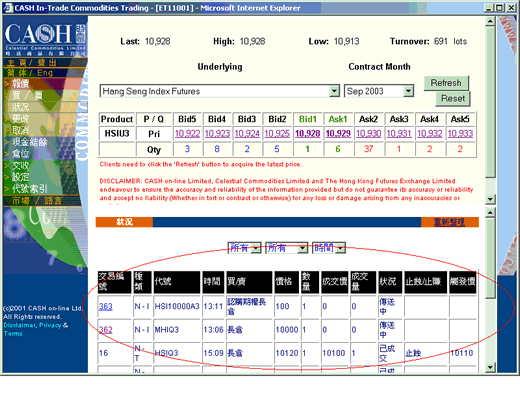
Task: Click the Reset button
Action: tap(453, 99)
